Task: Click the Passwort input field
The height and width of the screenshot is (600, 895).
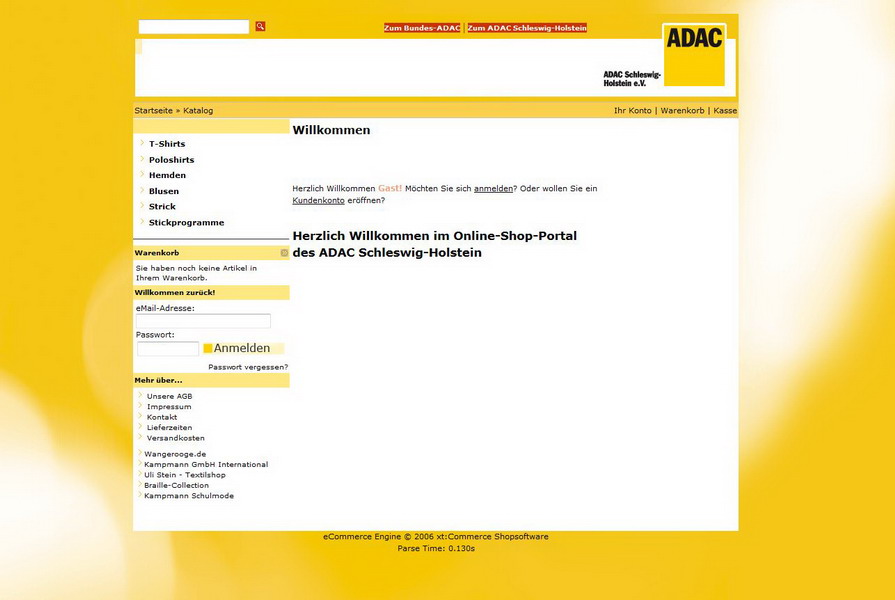Action: point(168,348)
